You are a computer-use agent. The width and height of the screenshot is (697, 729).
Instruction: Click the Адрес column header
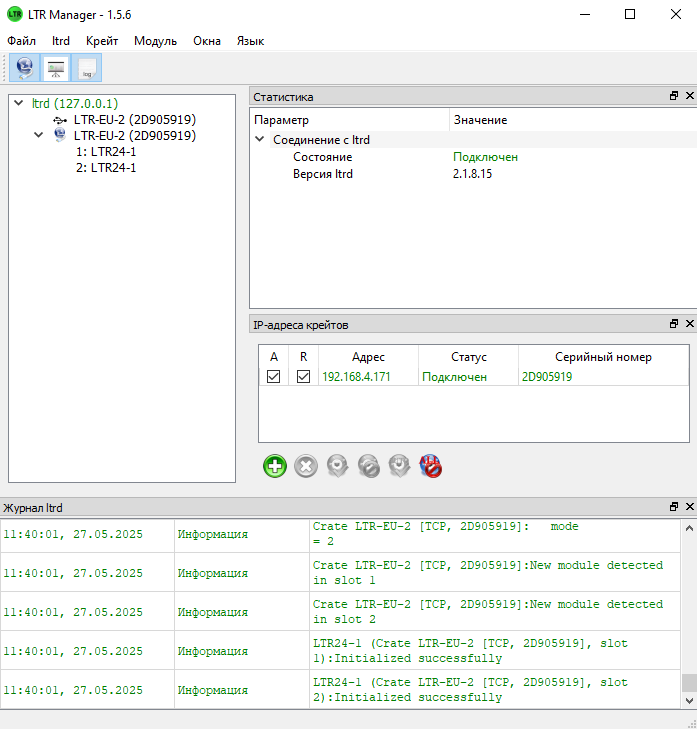[368, 357]
